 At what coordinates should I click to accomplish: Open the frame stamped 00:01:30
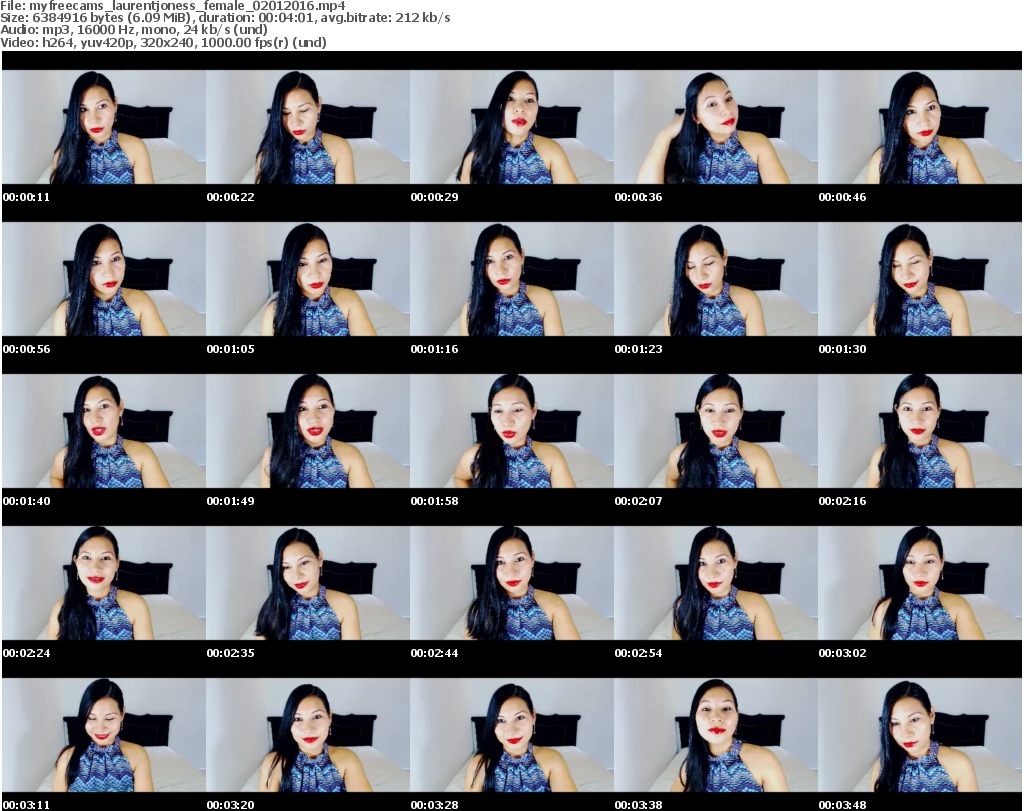coord(920,279)
